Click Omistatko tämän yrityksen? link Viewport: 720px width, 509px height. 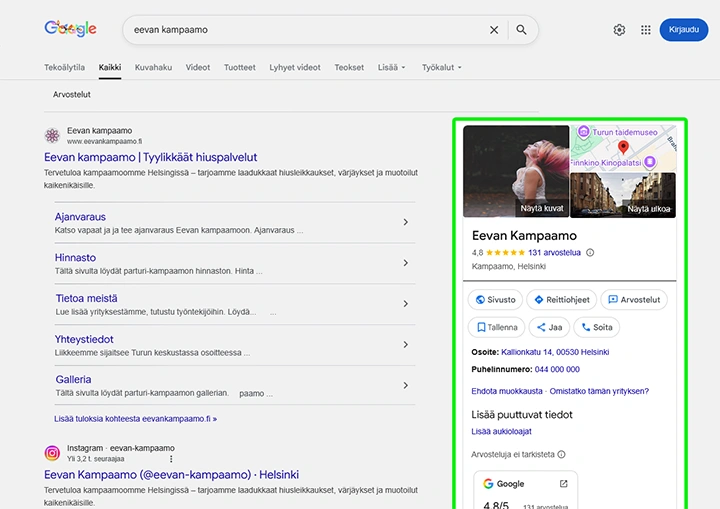pyautogui.click(x=599, y=391)
